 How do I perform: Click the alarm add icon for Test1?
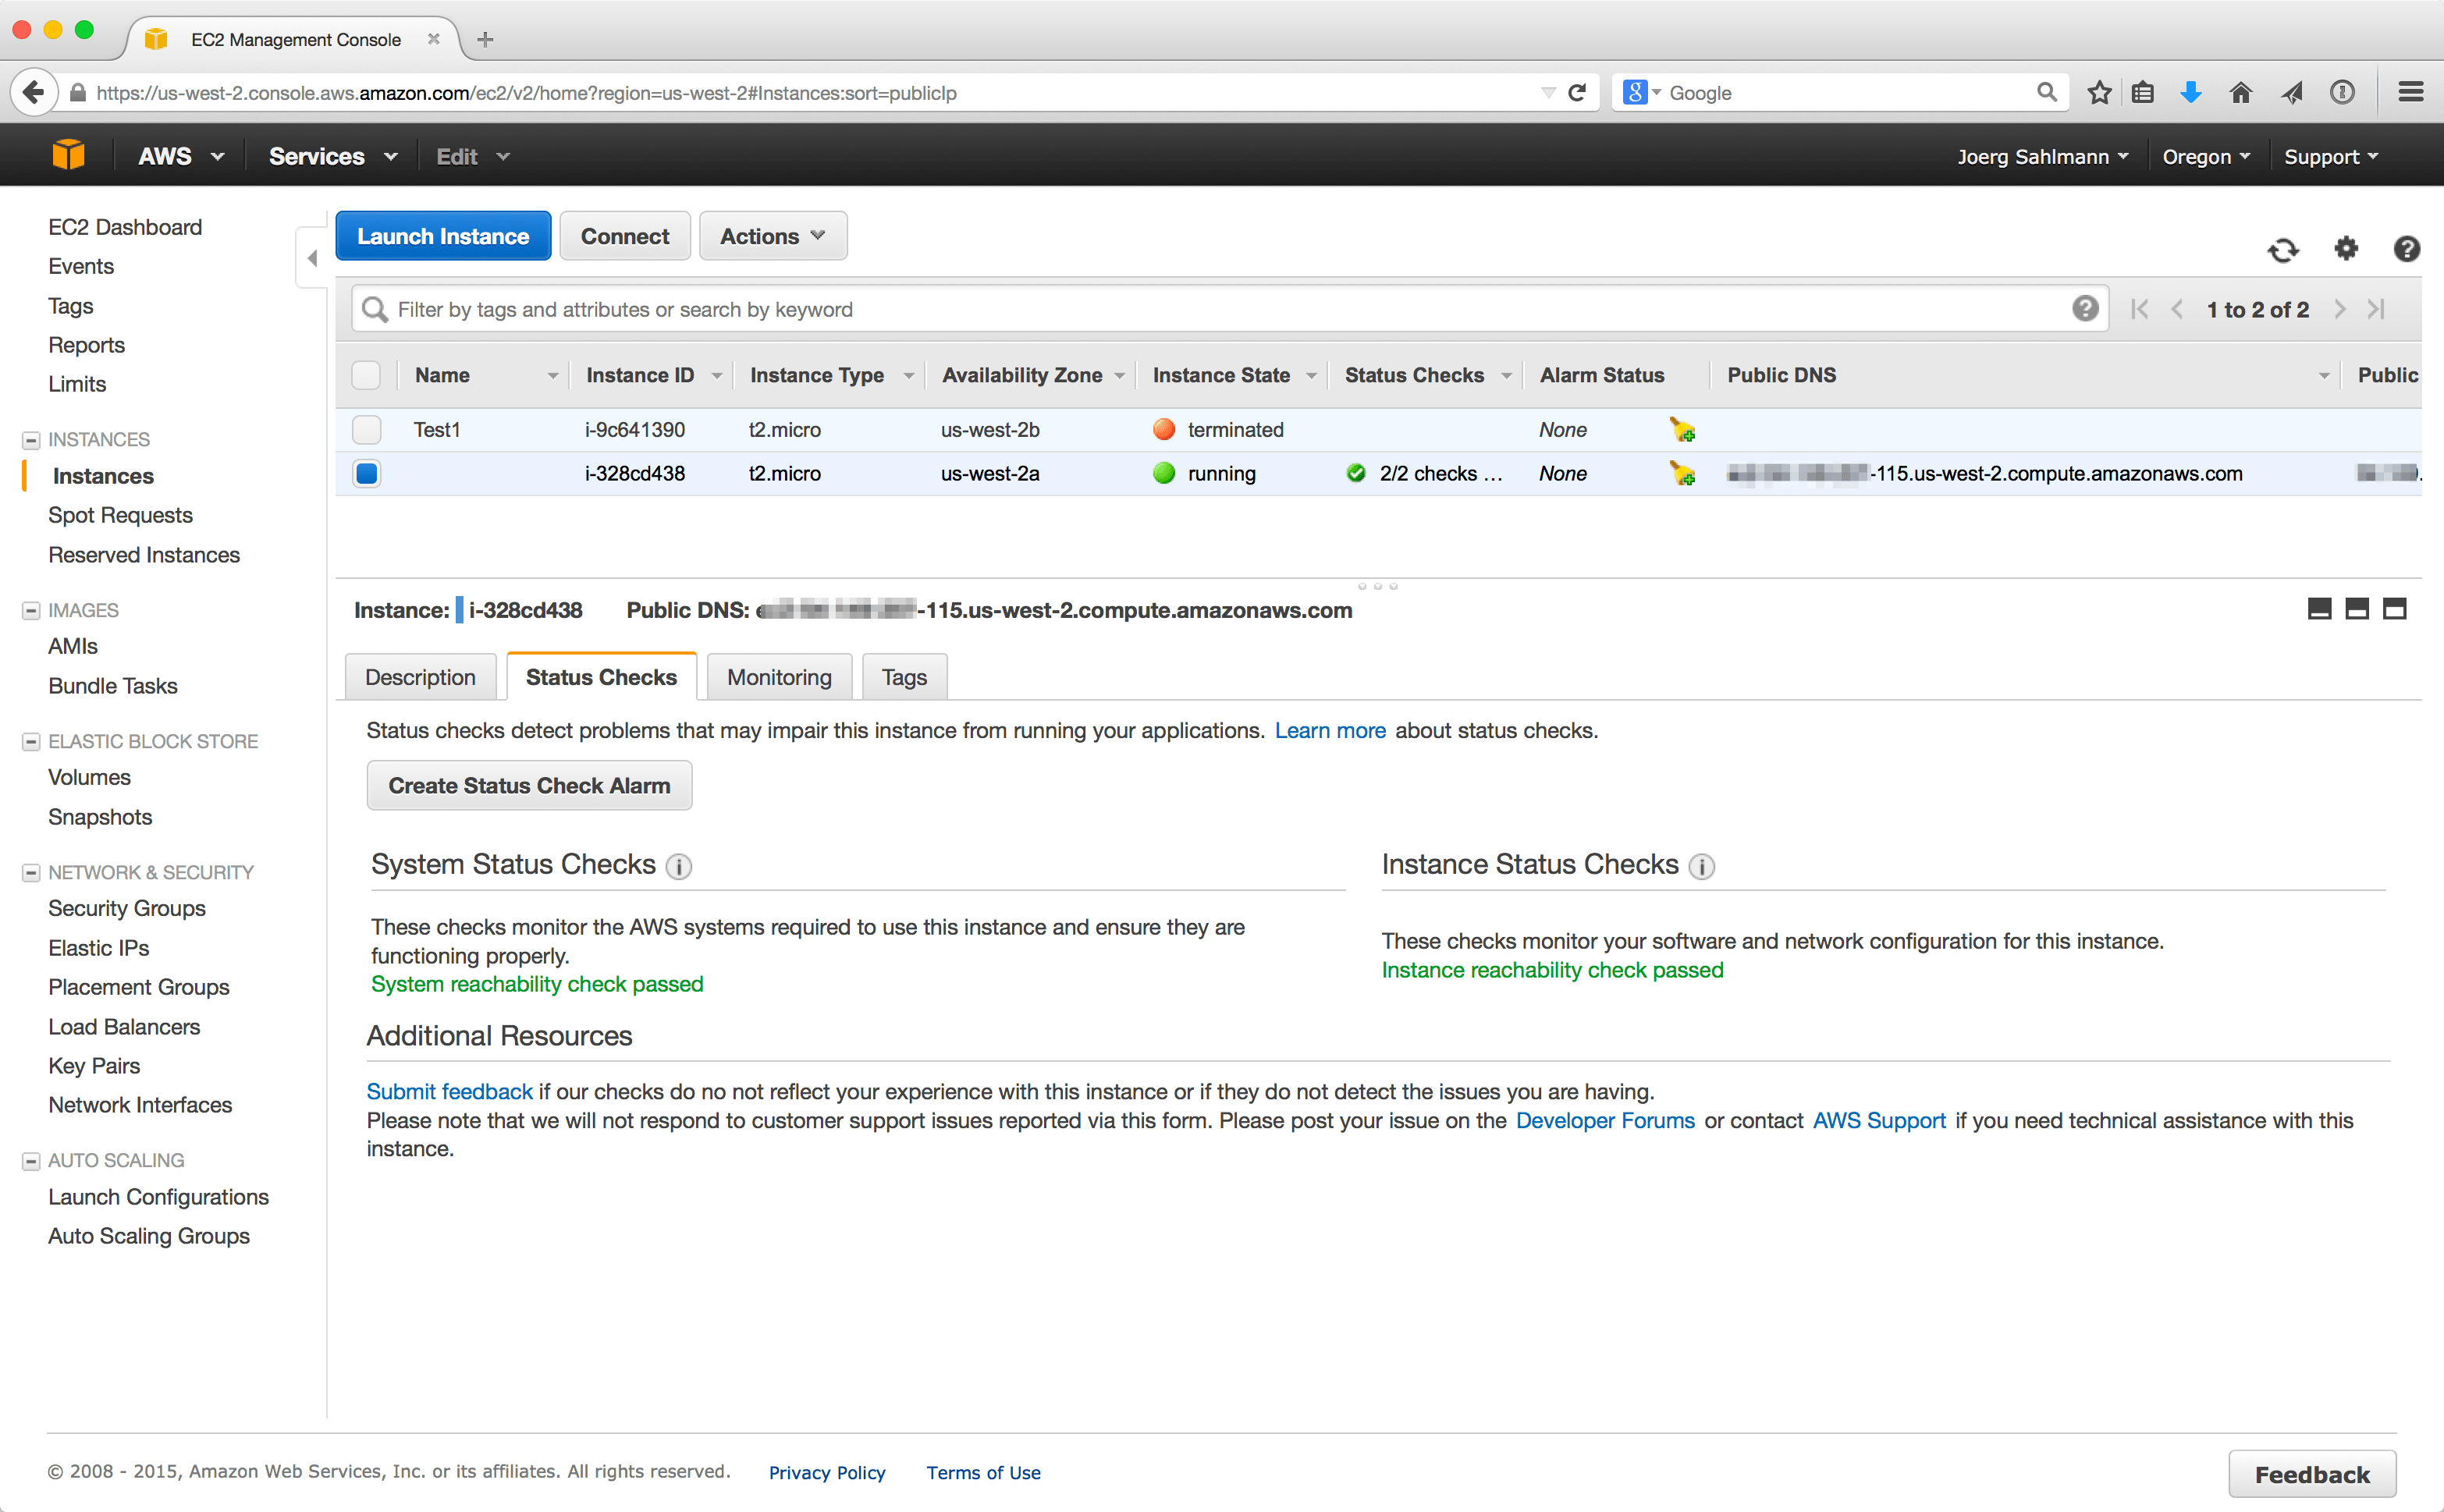(1682, 430)
